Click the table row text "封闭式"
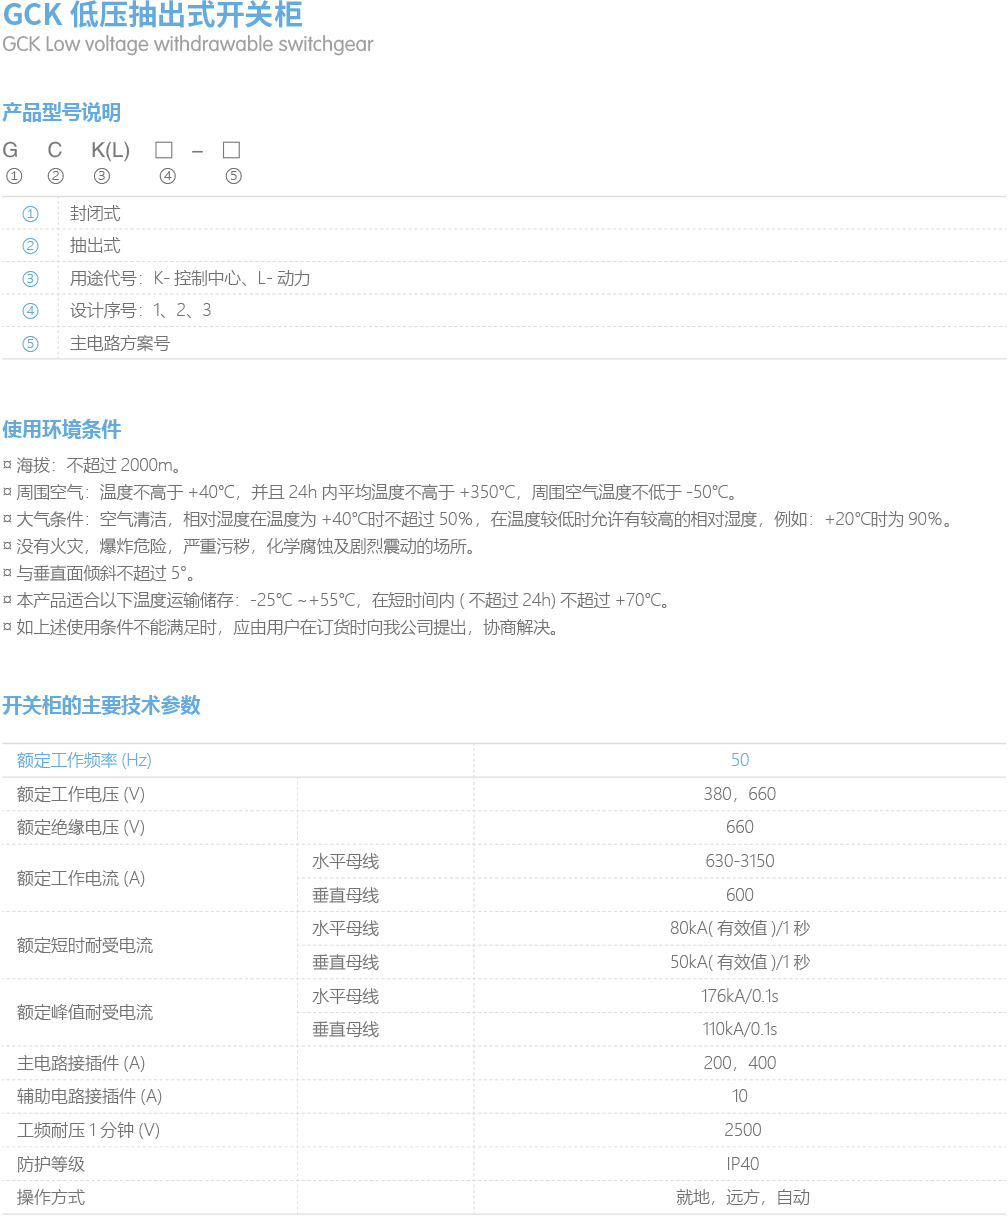Image resolution: width=1008 pixels, height=1216 pixels. click(x=95, y=213)
